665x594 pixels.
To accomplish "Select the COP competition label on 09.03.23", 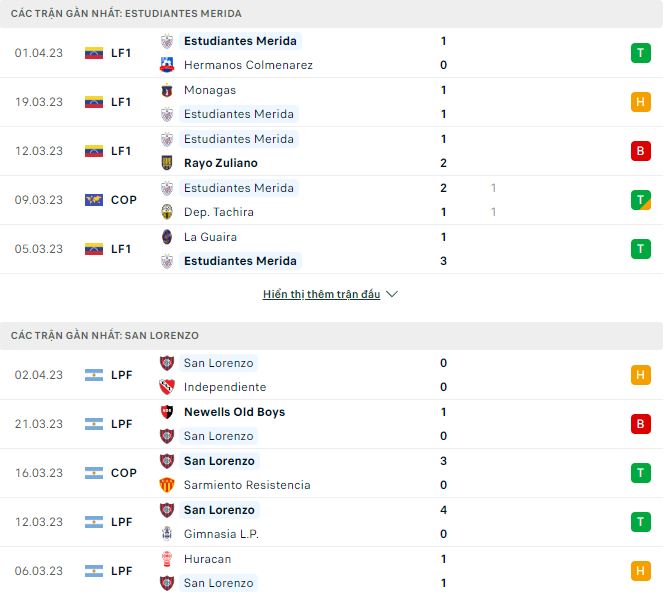I will click(x=124, y=200).
